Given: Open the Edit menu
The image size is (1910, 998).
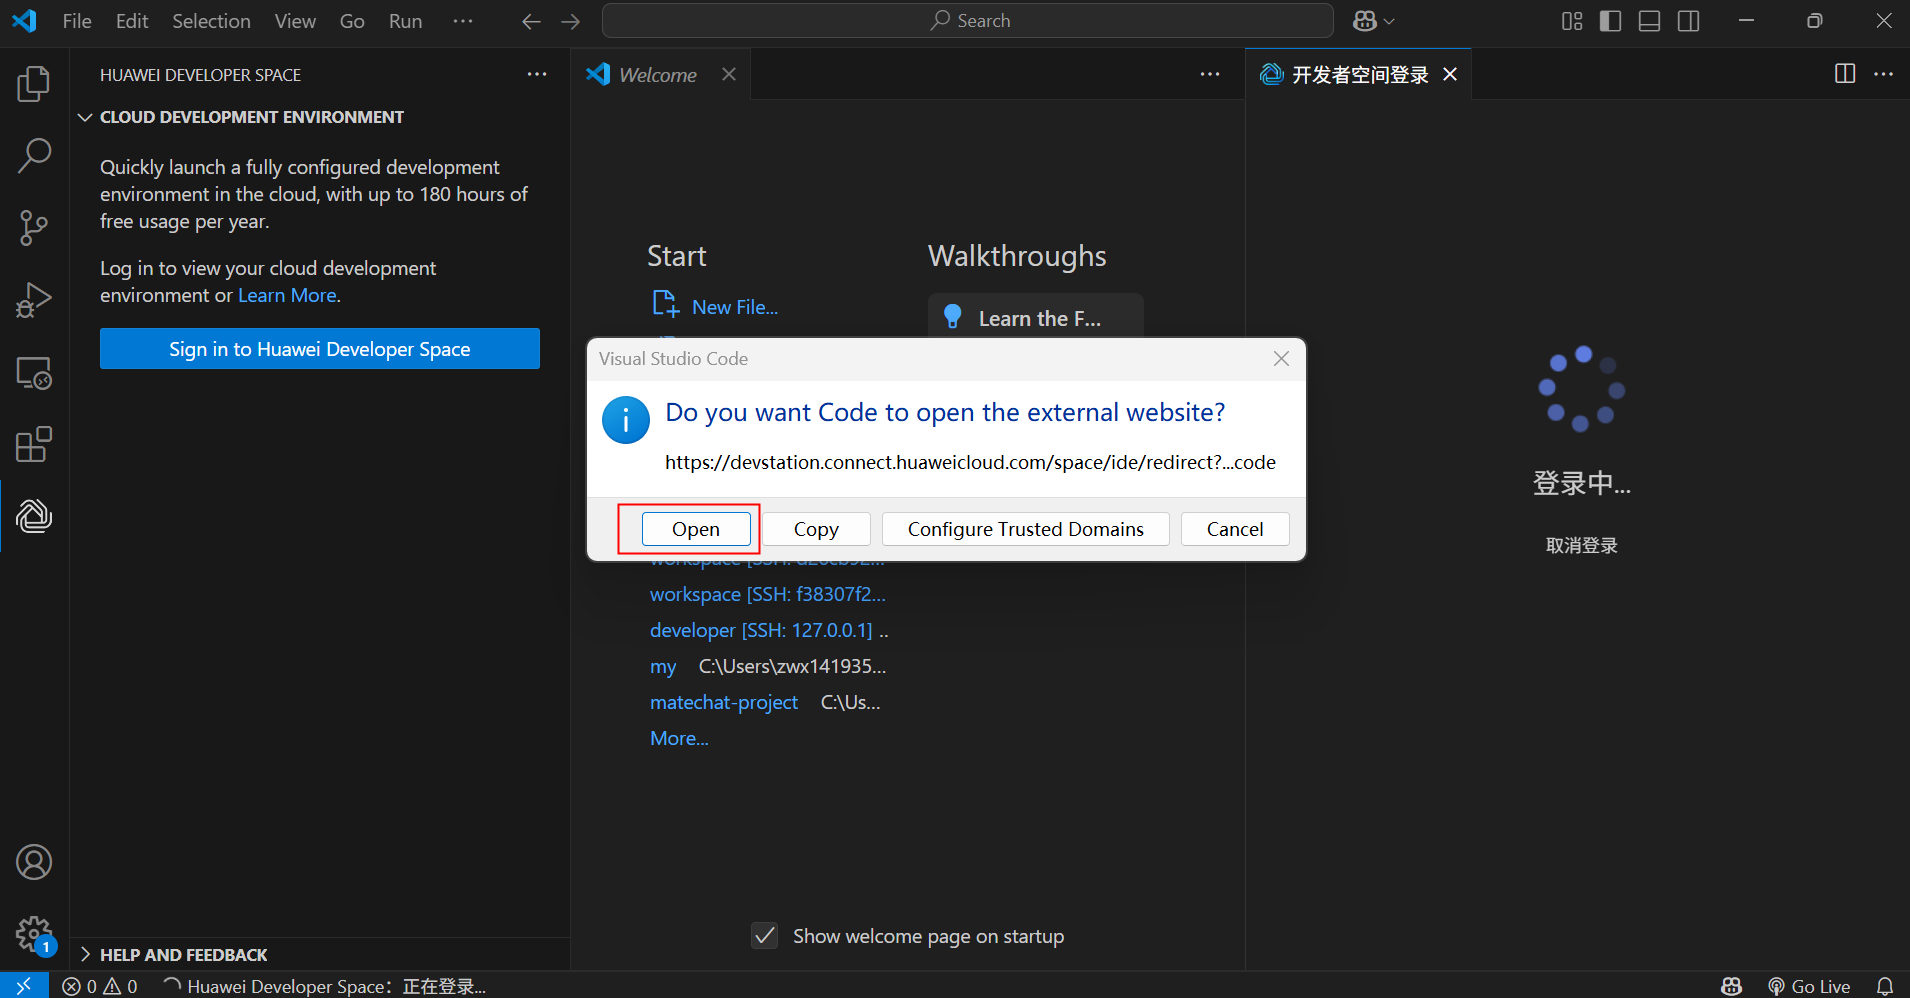Looking at the screenshot, I should 132,21.
